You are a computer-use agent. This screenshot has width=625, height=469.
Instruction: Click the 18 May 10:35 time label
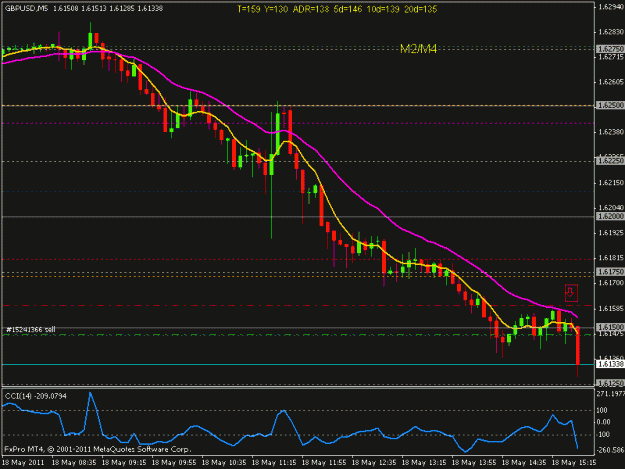[x=224, y=463]
